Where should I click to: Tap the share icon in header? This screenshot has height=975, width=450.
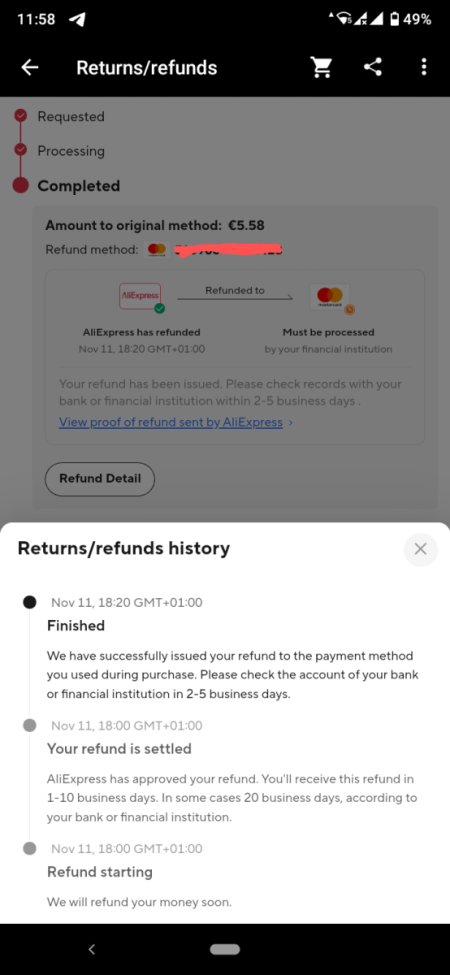(373, 67)
